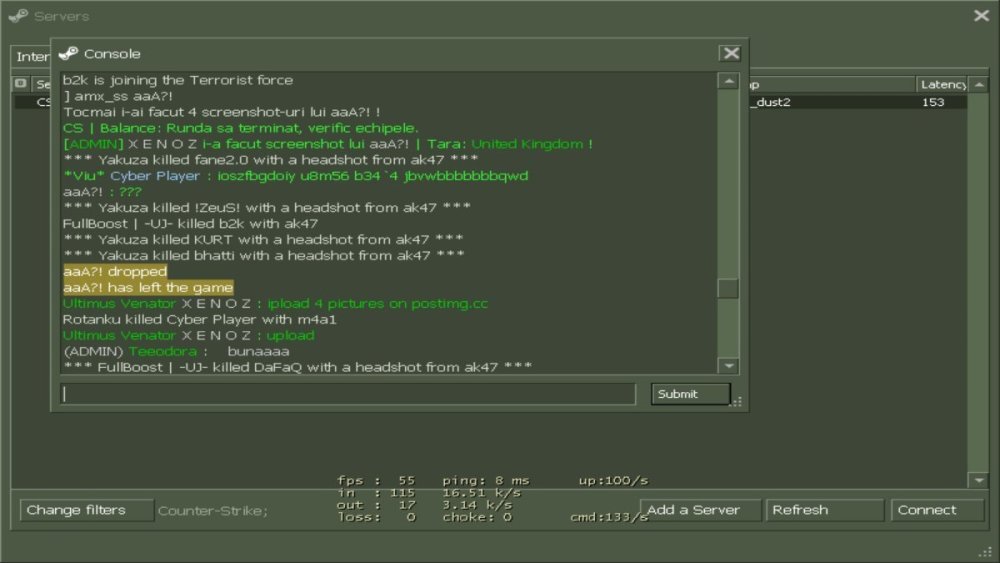This screenshot has width=1000, height=563.
Task: Switch to the Internet tab
Action: click(x=32, y=57)
